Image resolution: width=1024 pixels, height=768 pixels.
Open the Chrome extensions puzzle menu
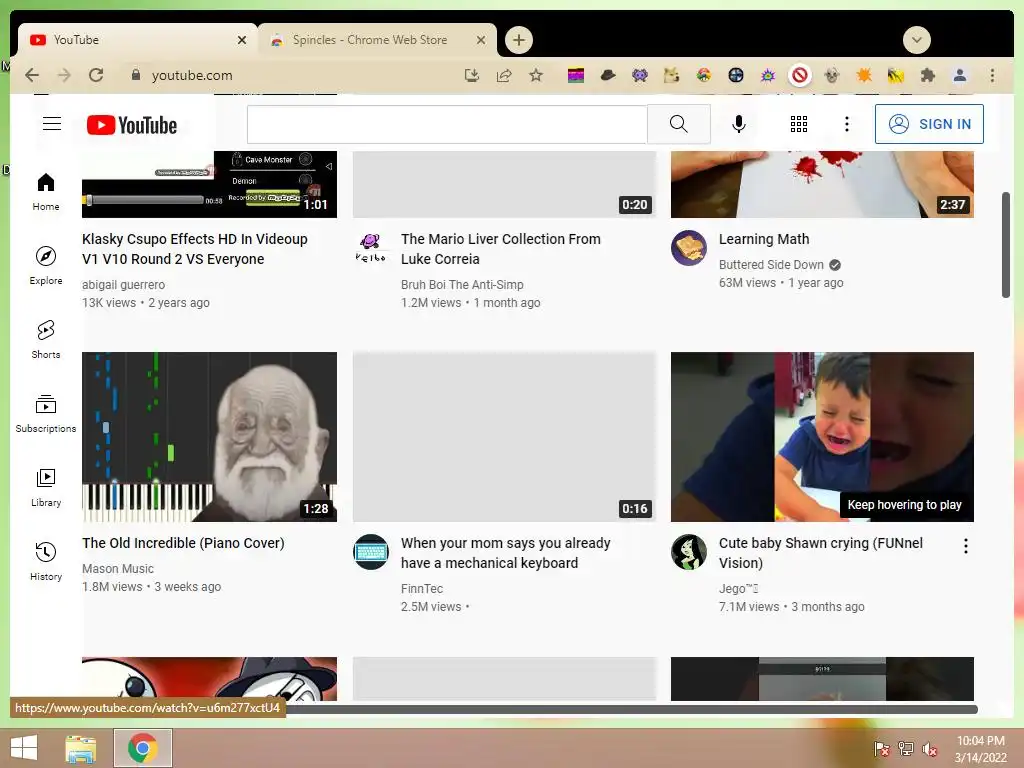pyautogui.click(x=927, y=75)
